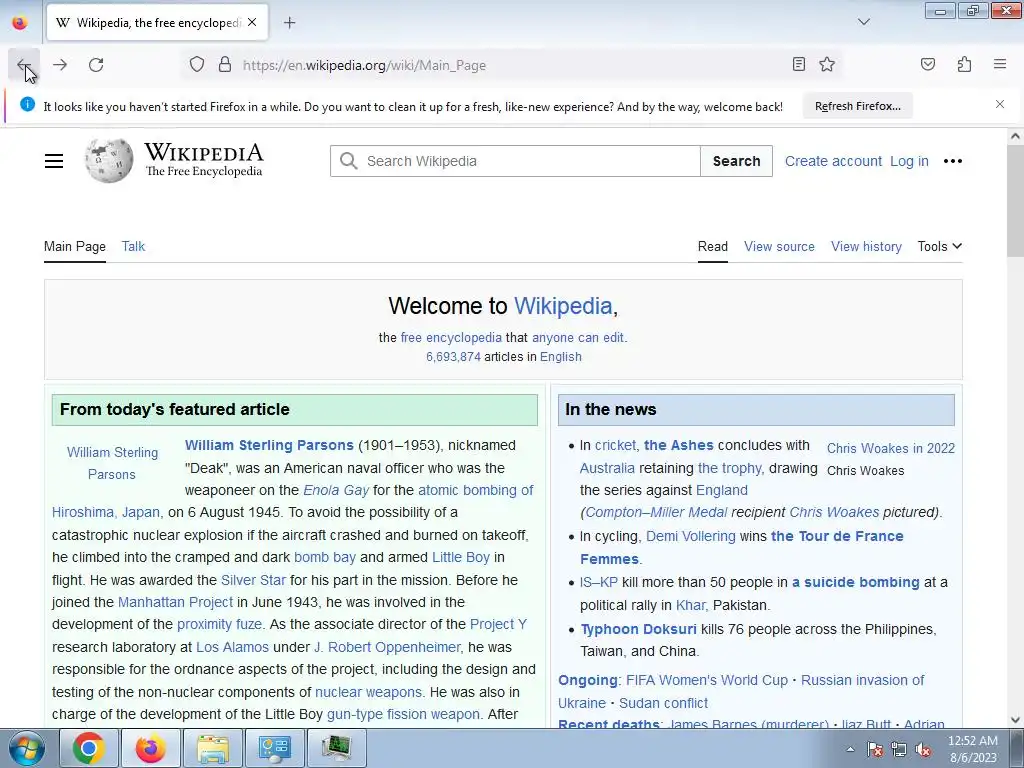Dismiss the Firefox refresh notification bar
This screenshot has width=1024, height=768.
(1000, 104)
